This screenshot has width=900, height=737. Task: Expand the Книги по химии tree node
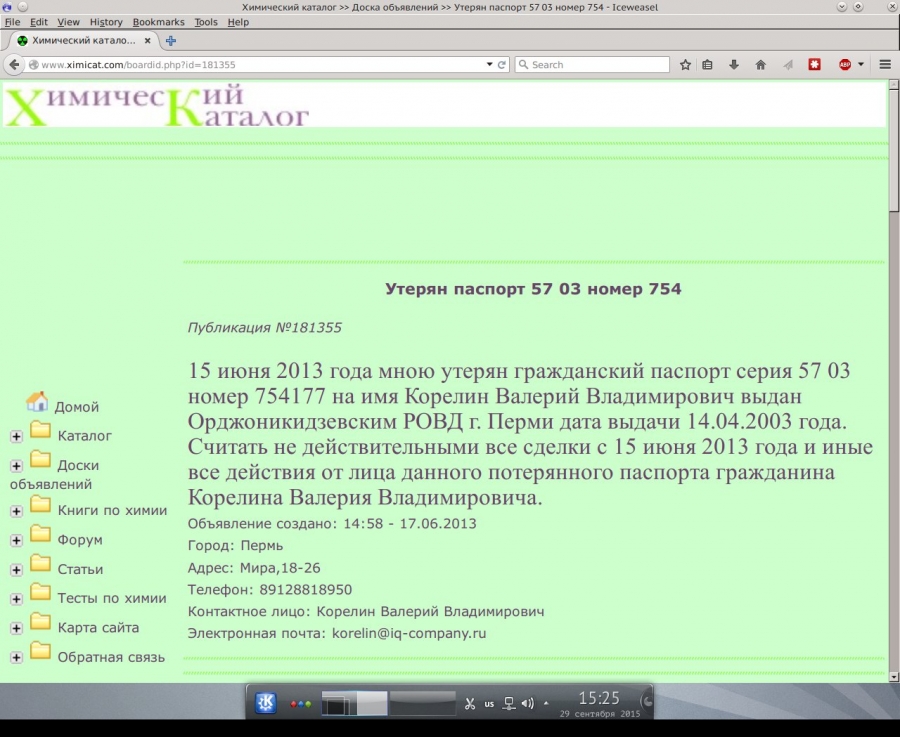click(16, 511)
